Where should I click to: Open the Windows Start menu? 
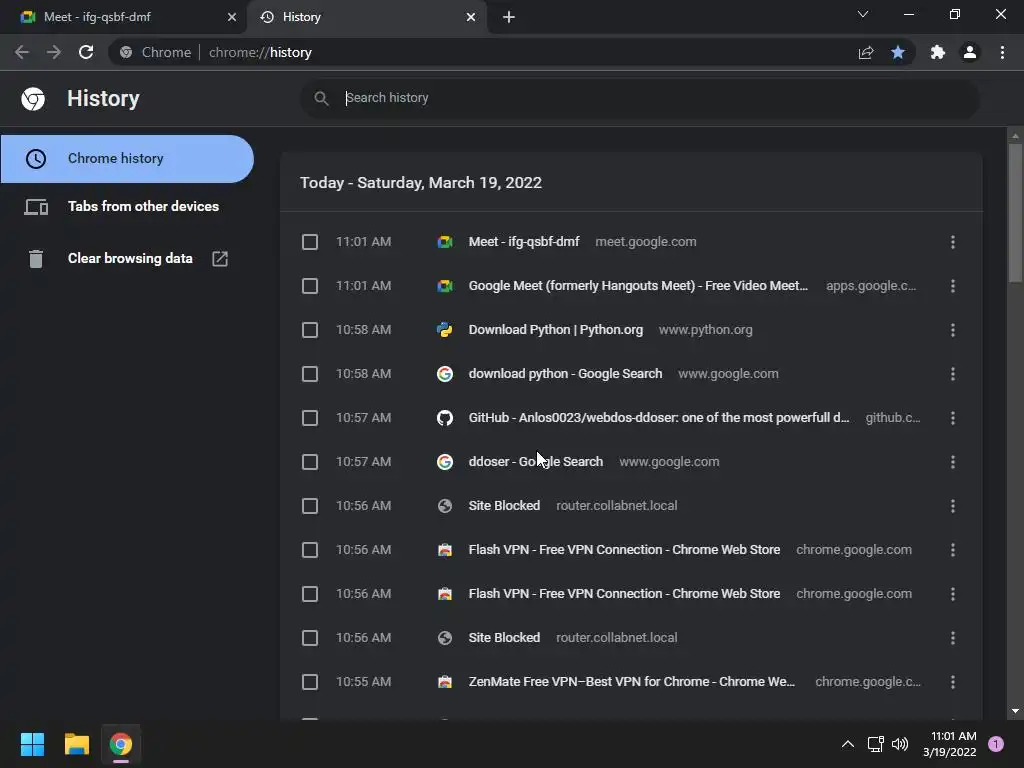tap(32, 744)
